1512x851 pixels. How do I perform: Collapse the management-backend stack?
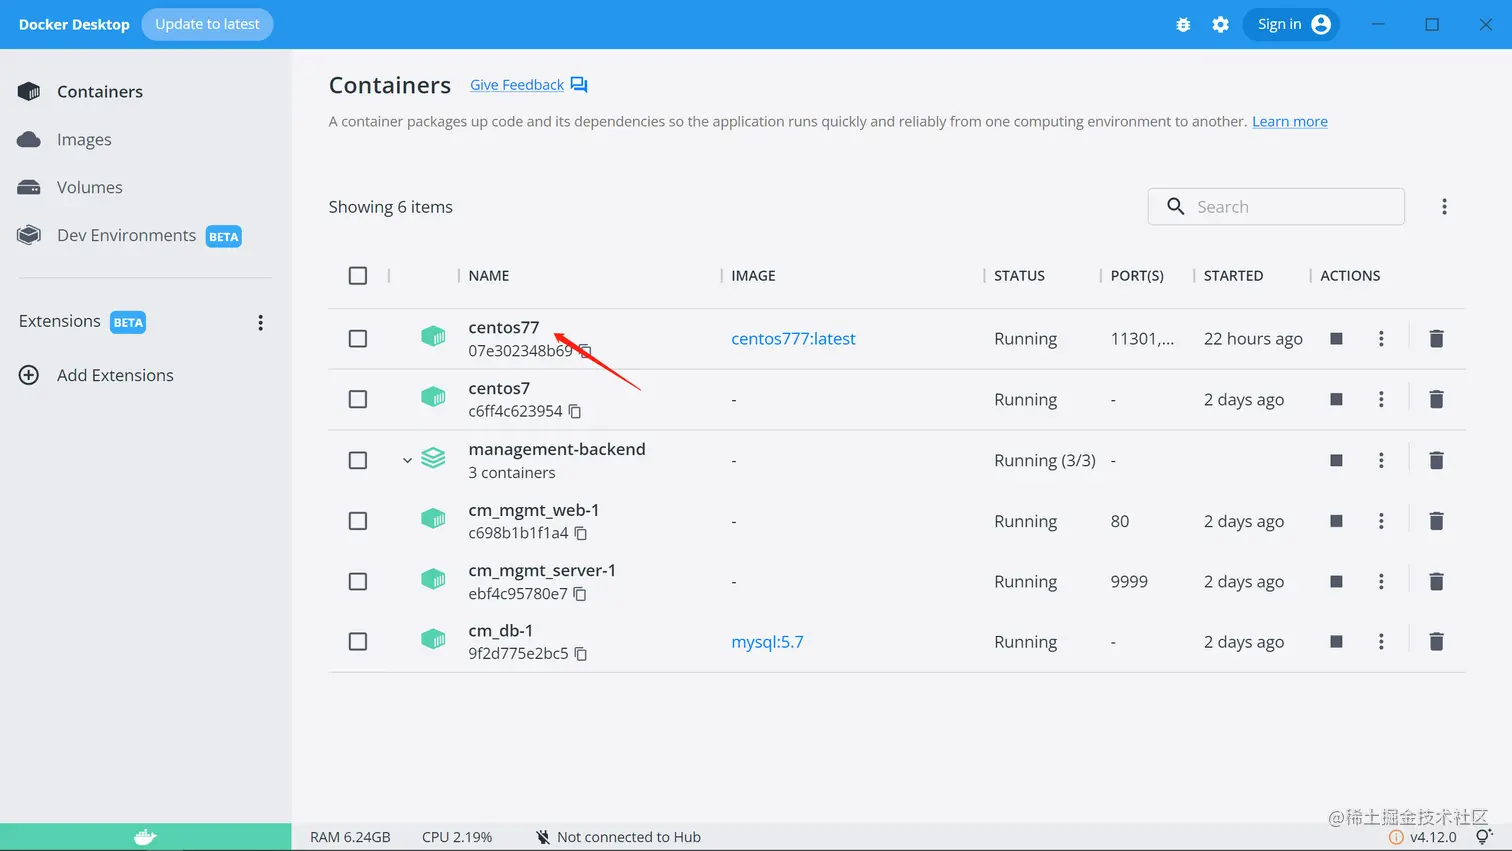pyautogui.click(x=407, y=461)
